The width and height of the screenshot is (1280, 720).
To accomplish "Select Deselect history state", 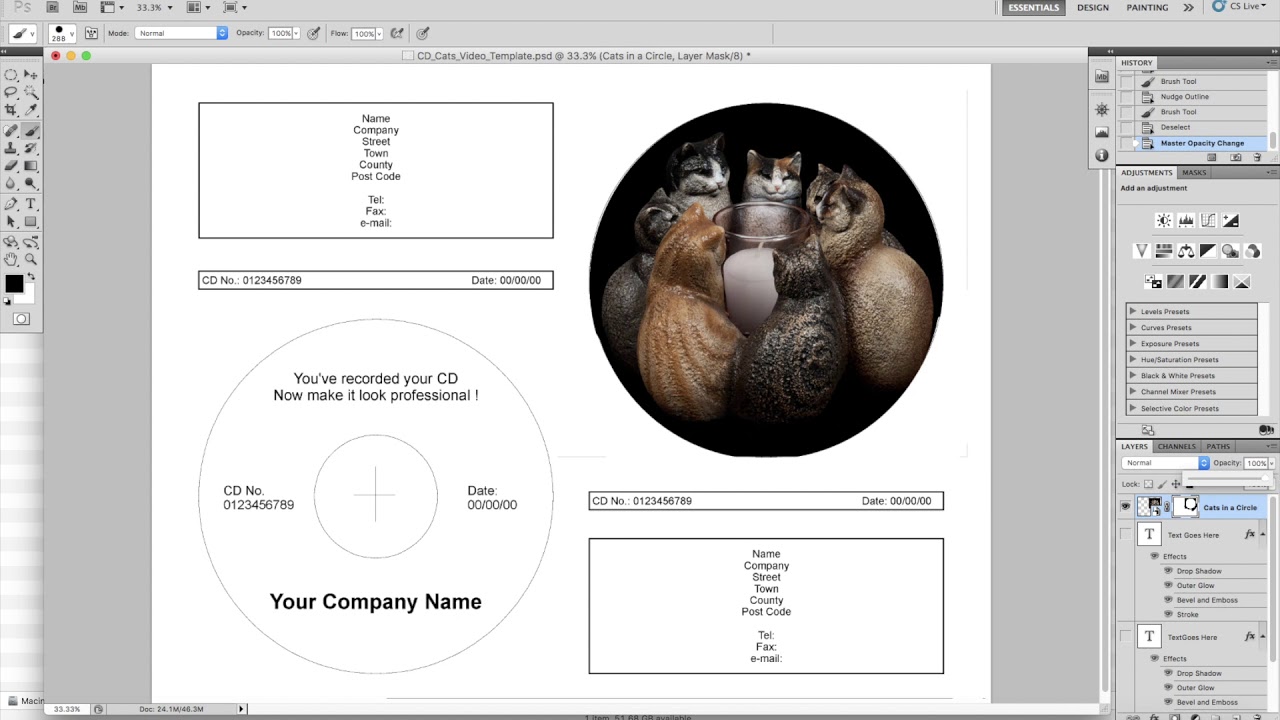I will pyautogui.click(x=1175, y=127).
